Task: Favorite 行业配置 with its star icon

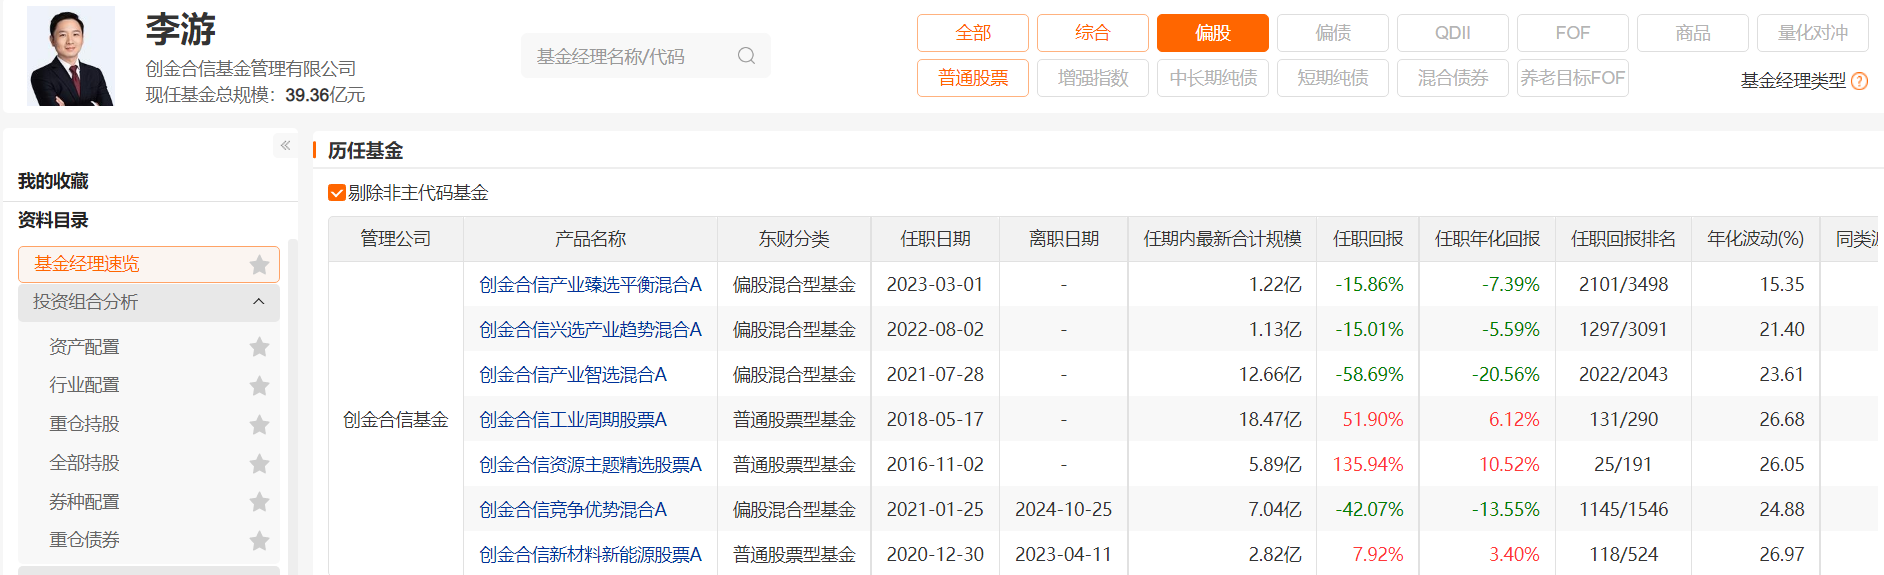Action: [259, 386]
